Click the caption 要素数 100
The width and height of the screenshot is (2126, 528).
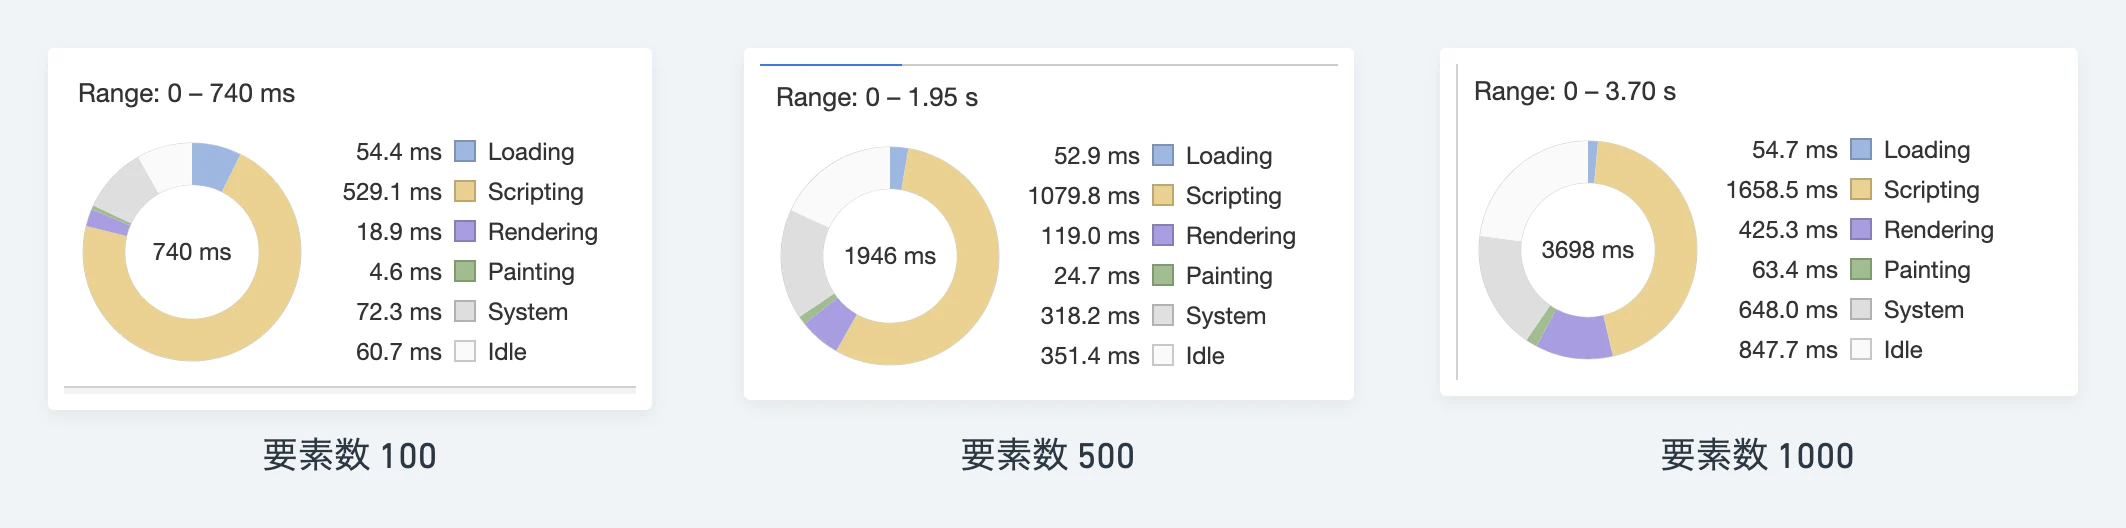[350, 456]
